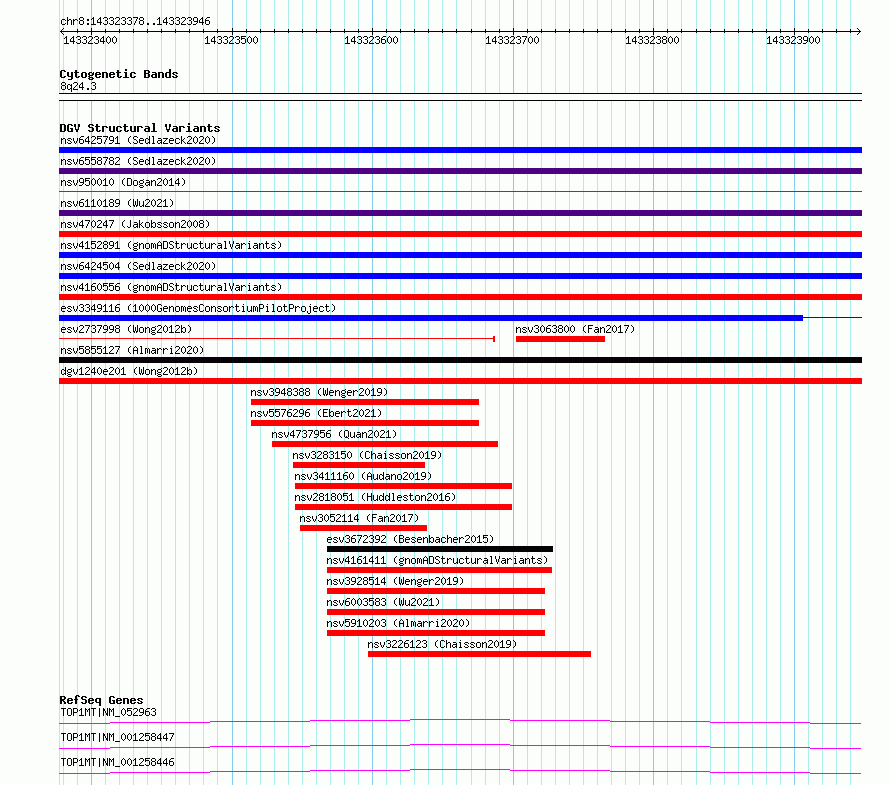890x785 pixels.
Task: Select the RefSeq Genes track title
Action: (x=102, y=700)
